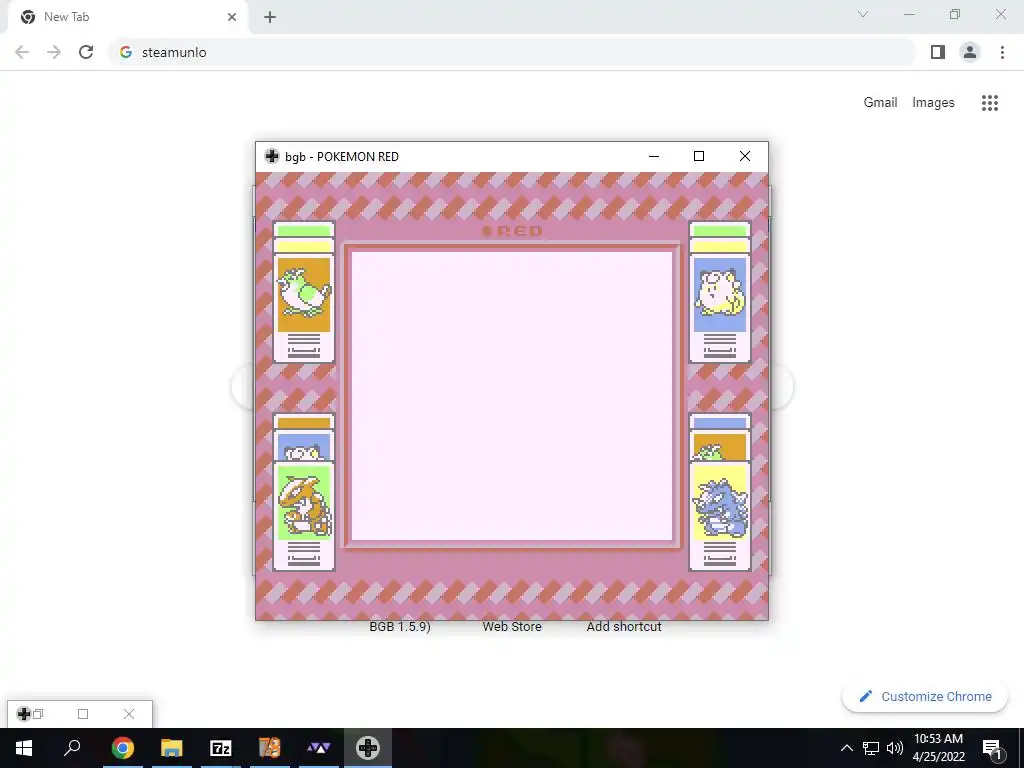Reload the Chrome page
The height and width of the screenshot is (768, 1024).
click(86, 52)
